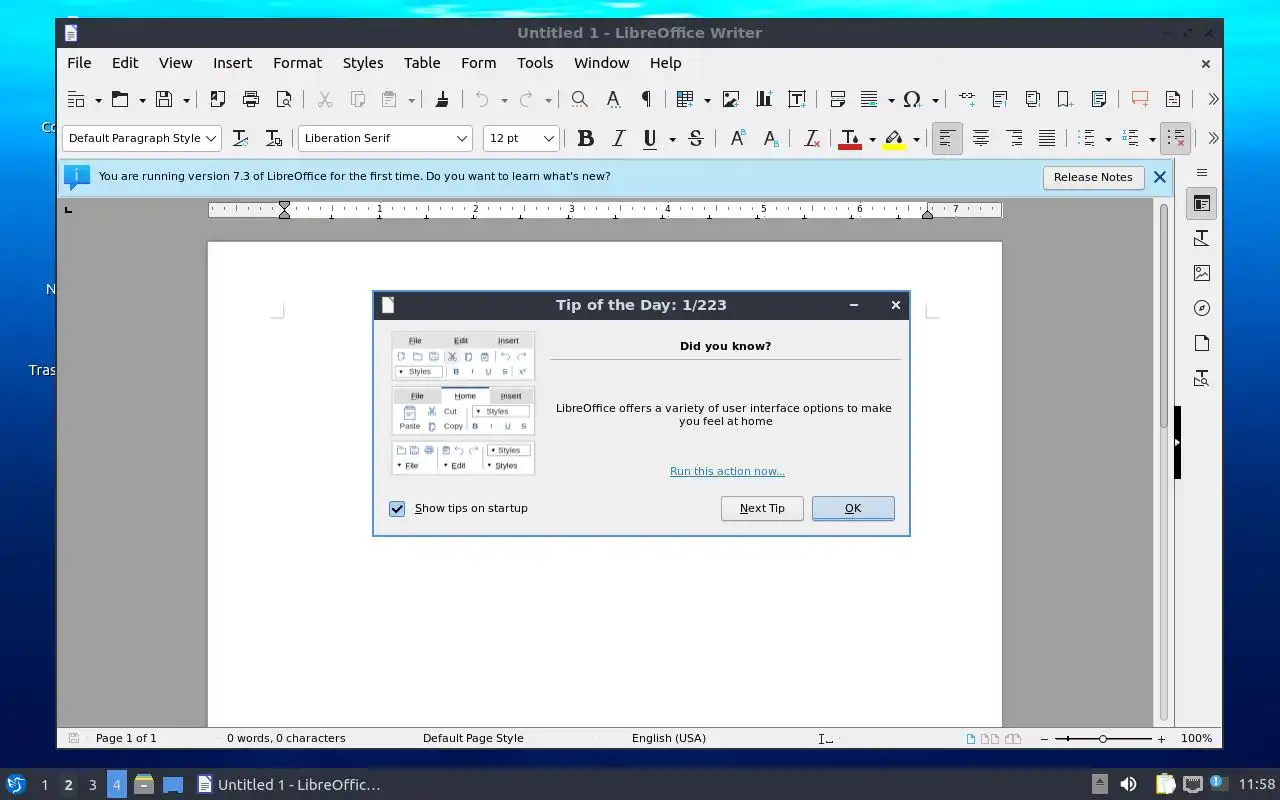Viewport: 1280px width, 800px height.
Task: Insert a comment icon
Action: pos(1140,99)
